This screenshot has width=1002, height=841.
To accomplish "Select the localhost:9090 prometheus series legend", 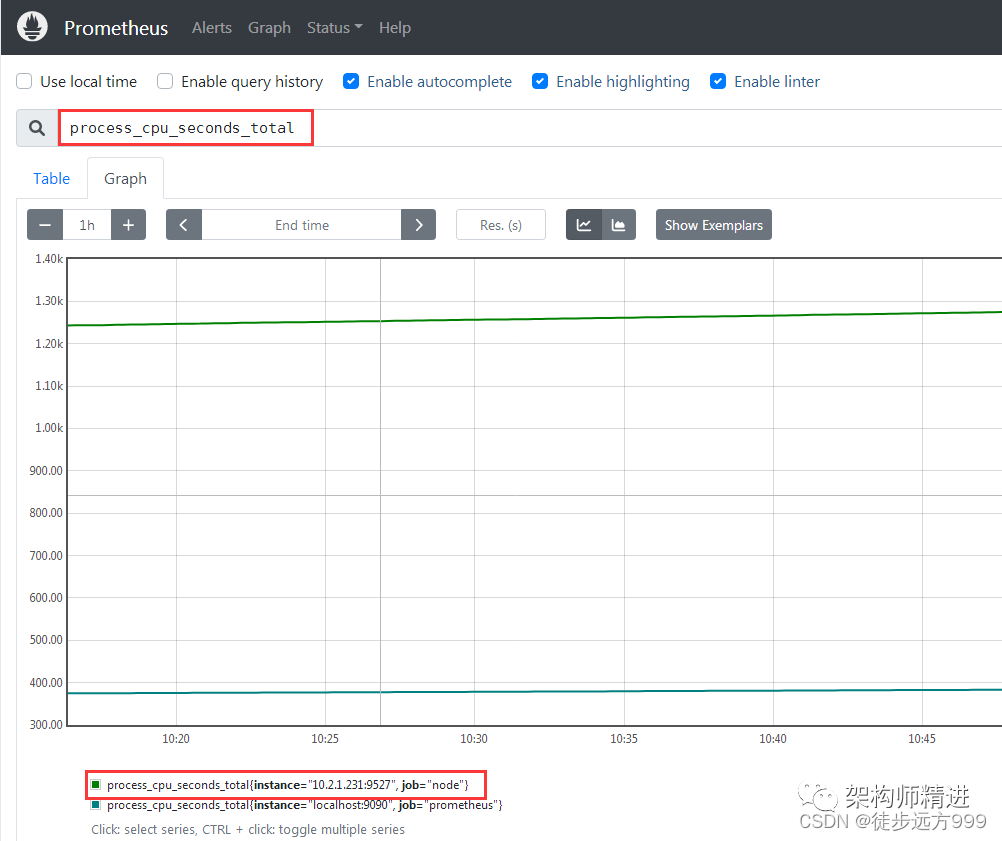I will pyautogui.click(x=305, y=805).
